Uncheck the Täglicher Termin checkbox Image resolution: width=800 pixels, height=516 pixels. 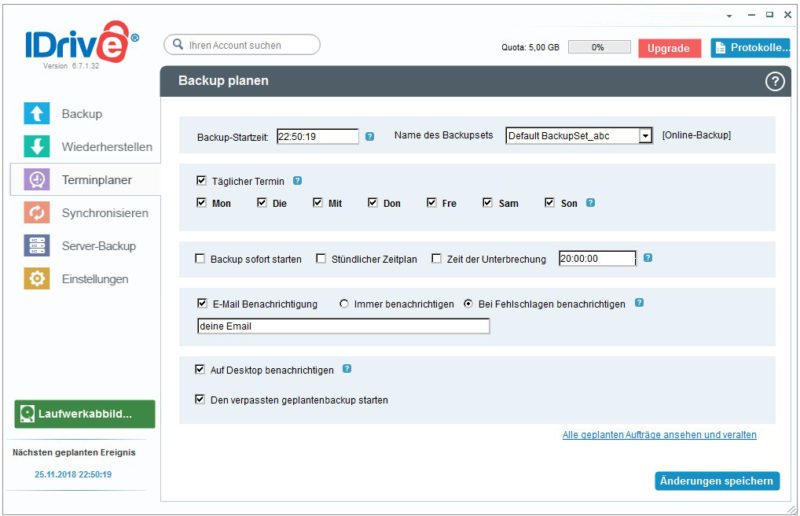pyautogui.click(x=201, y=182)
